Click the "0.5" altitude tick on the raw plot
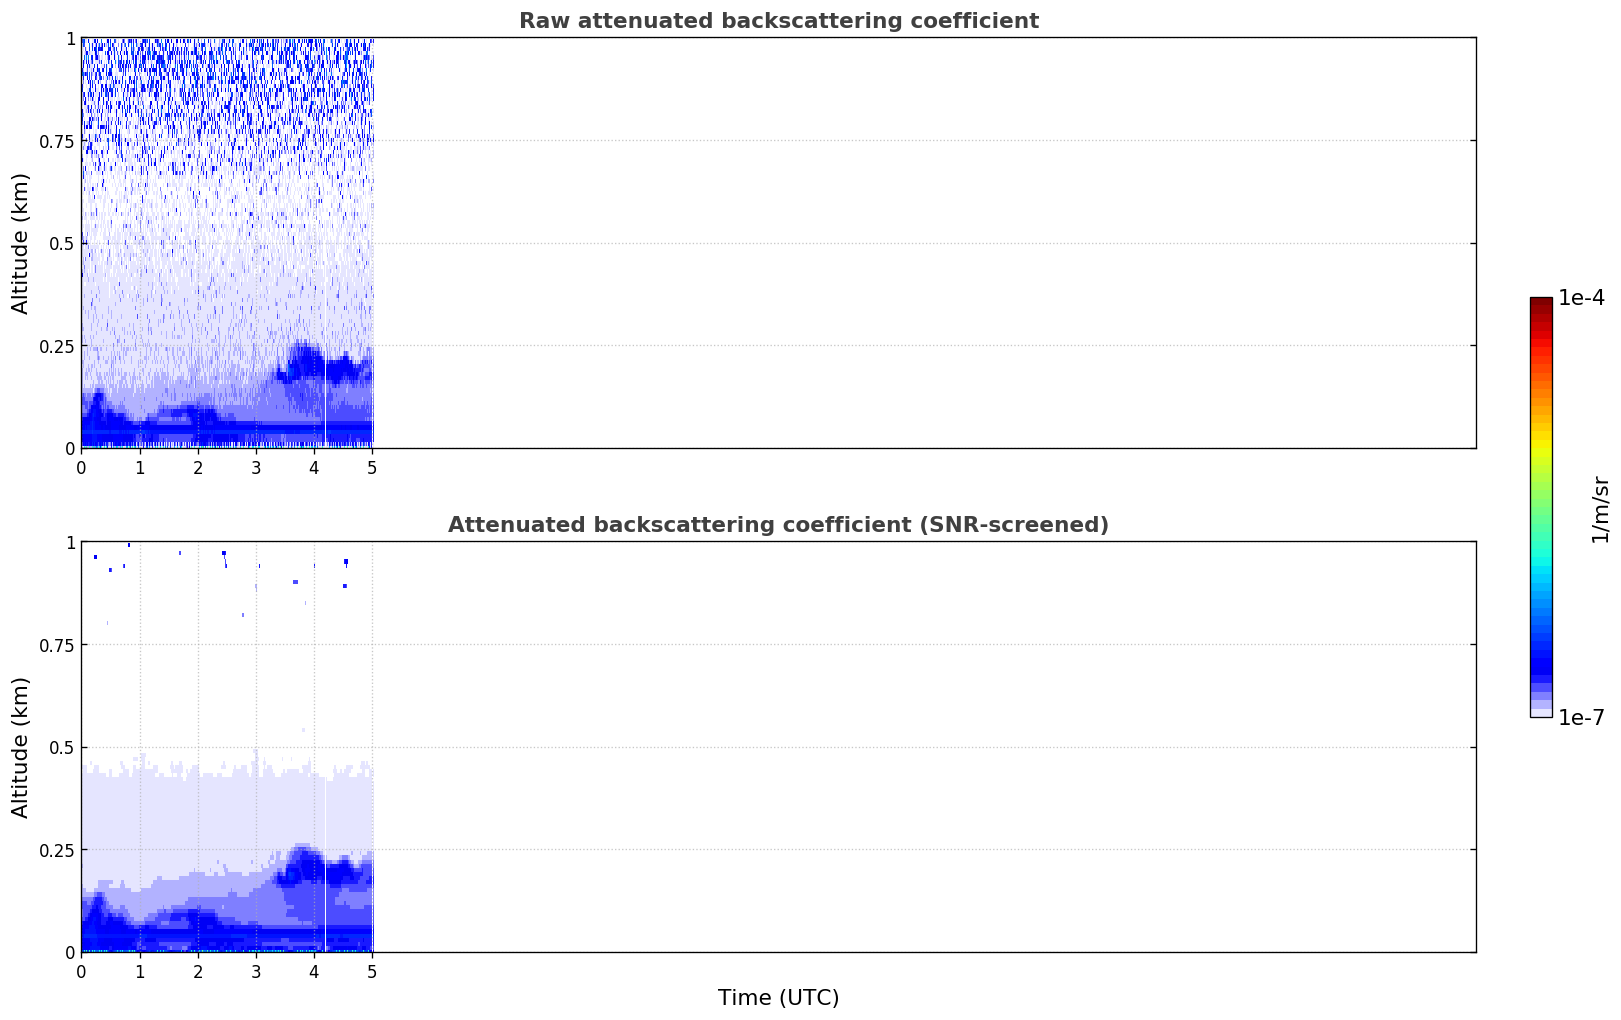 tap(62, 243)
